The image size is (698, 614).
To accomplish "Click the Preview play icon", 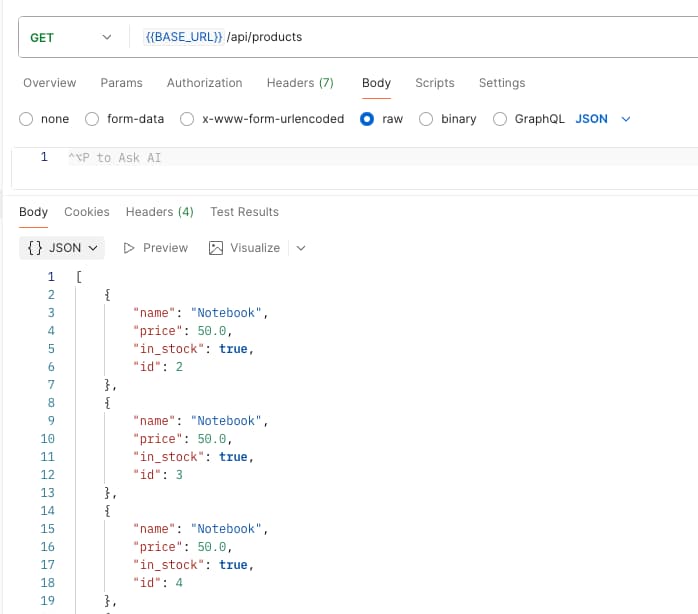I will click(x=129, y=248).
